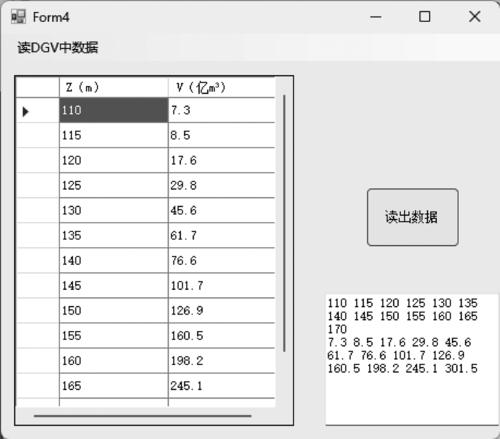
Task: Click the 读出数据 button
Action: click(413, 217)
